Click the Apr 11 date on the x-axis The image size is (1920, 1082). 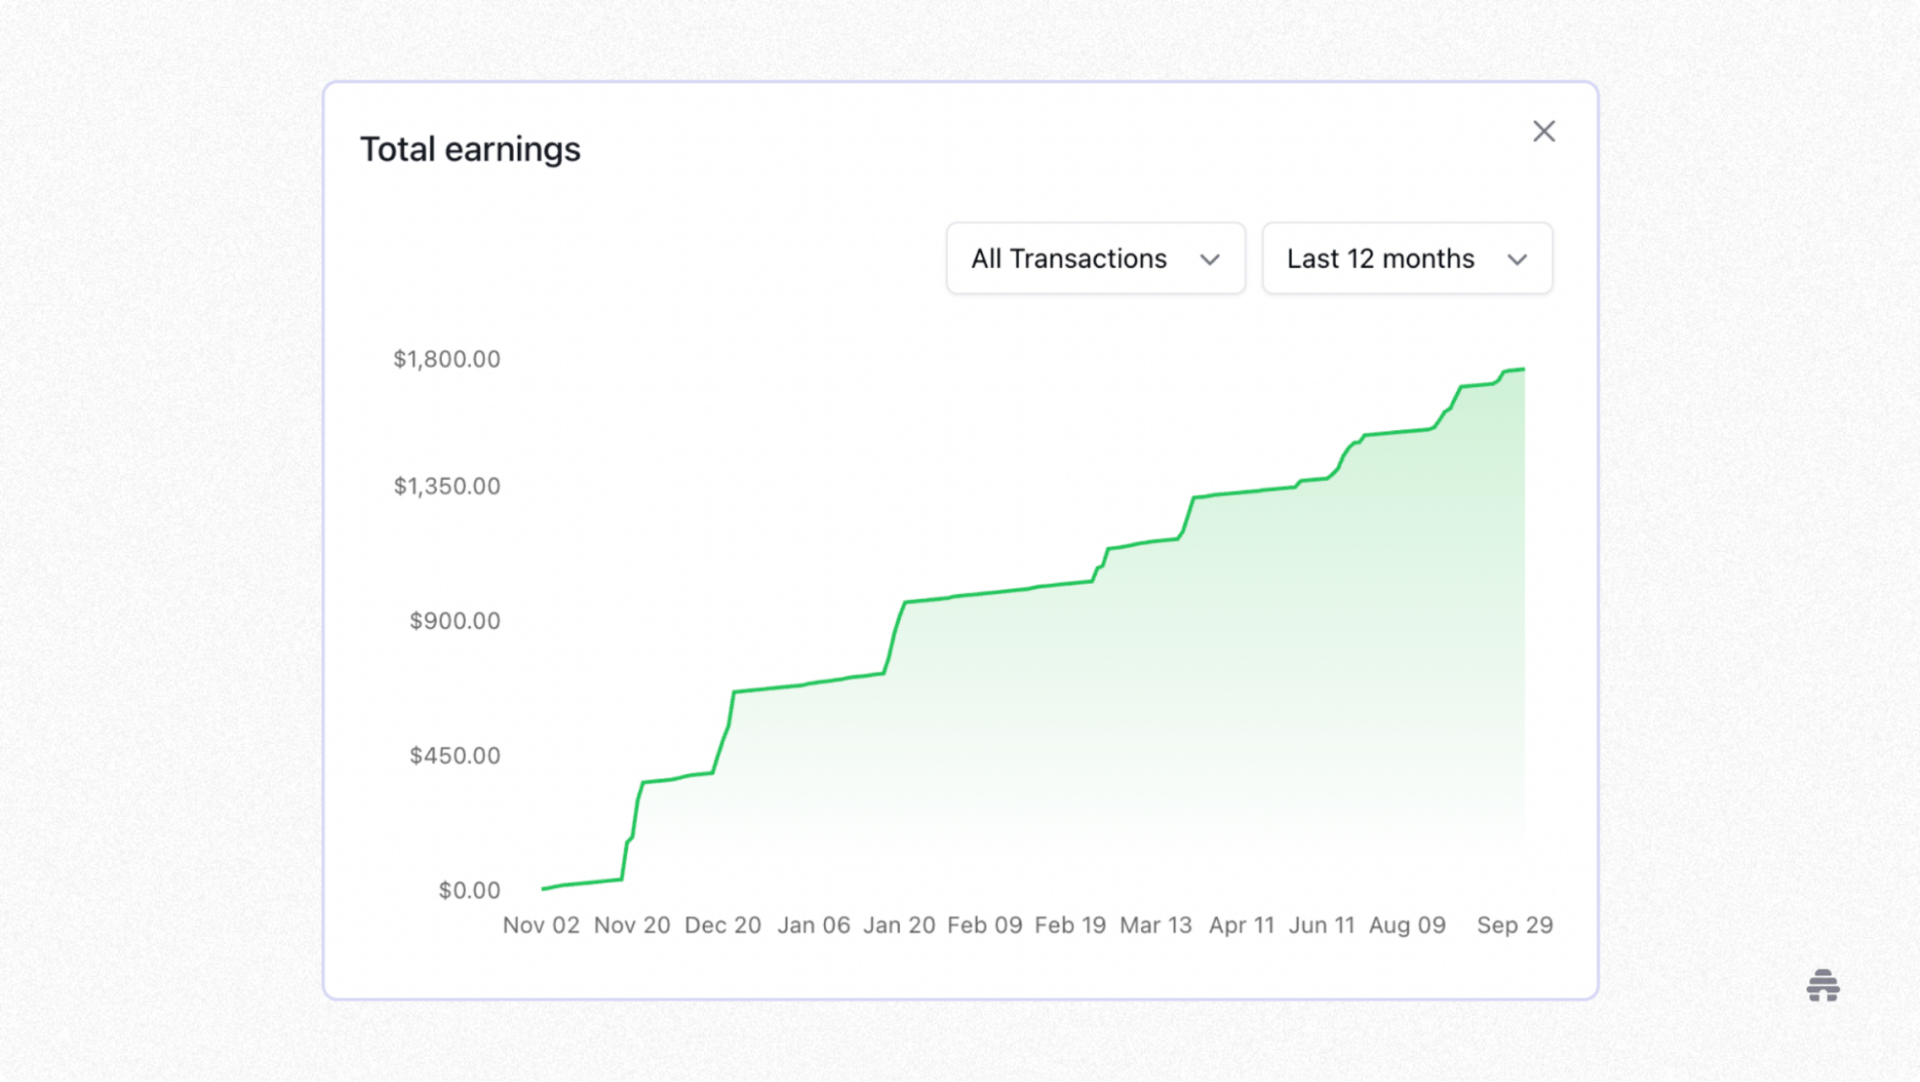pos(1241,925)
